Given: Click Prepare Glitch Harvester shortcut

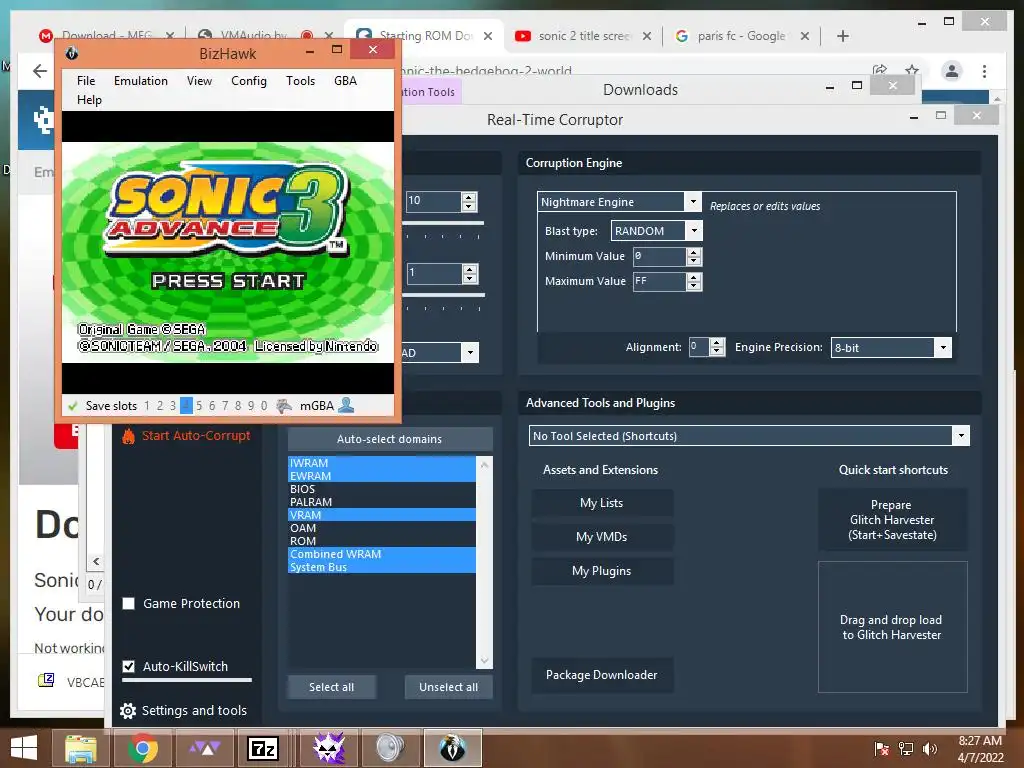Looking at the screenshot, I should [x=892, y=520].
